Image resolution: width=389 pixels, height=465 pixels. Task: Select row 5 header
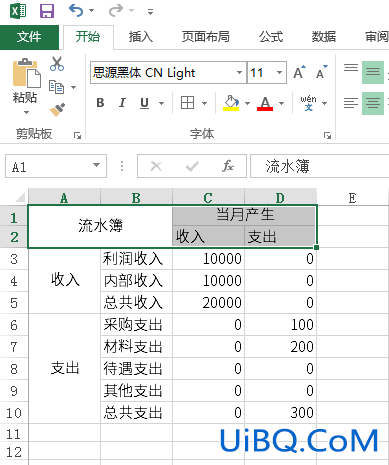pyautogui.click(x=14, y=303)
